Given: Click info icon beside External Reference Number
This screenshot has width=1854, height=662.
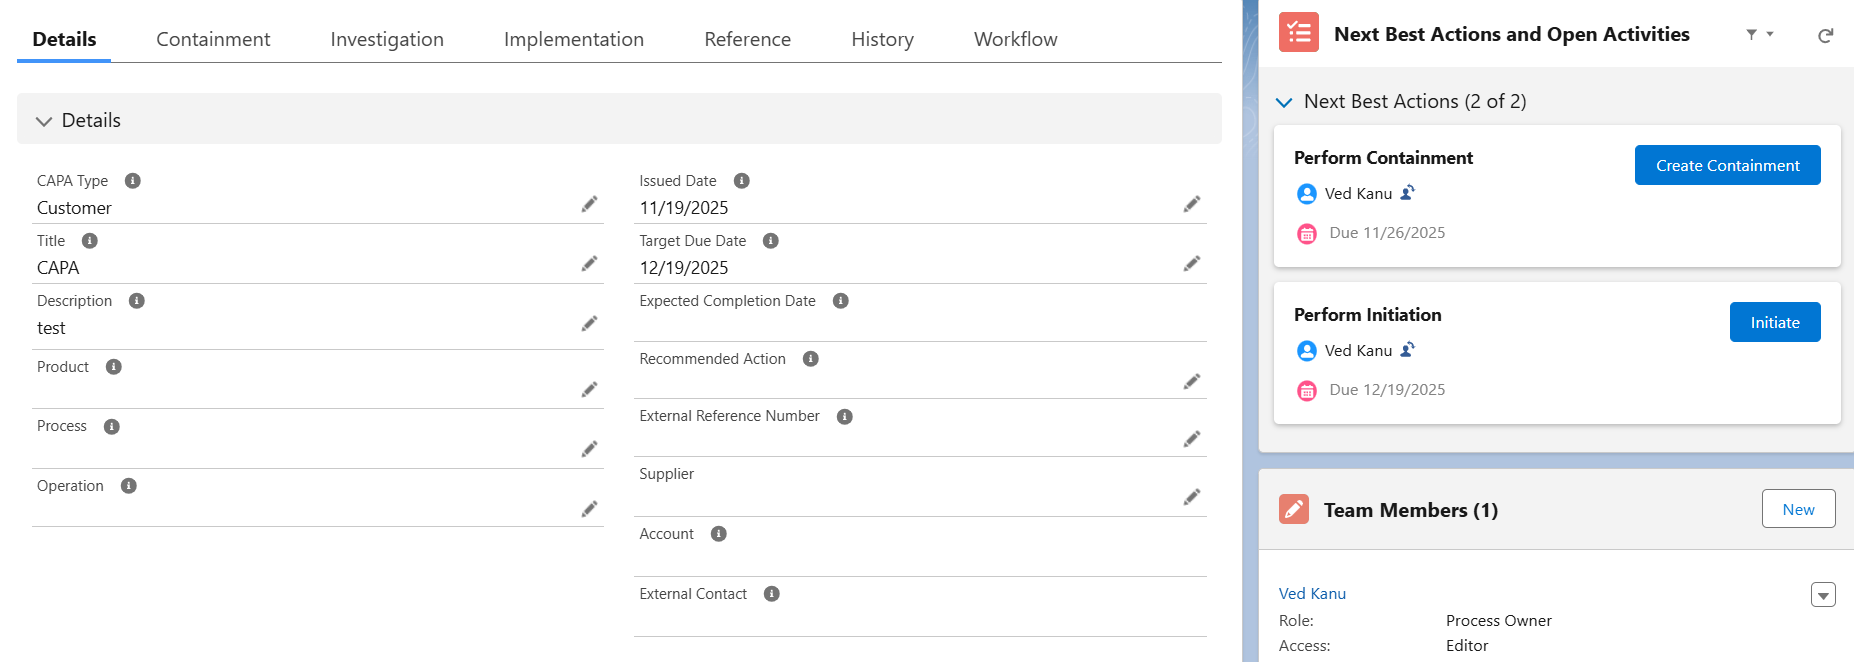Looking at the screenshot, I should pyautogui.click(x=844, y=417).
